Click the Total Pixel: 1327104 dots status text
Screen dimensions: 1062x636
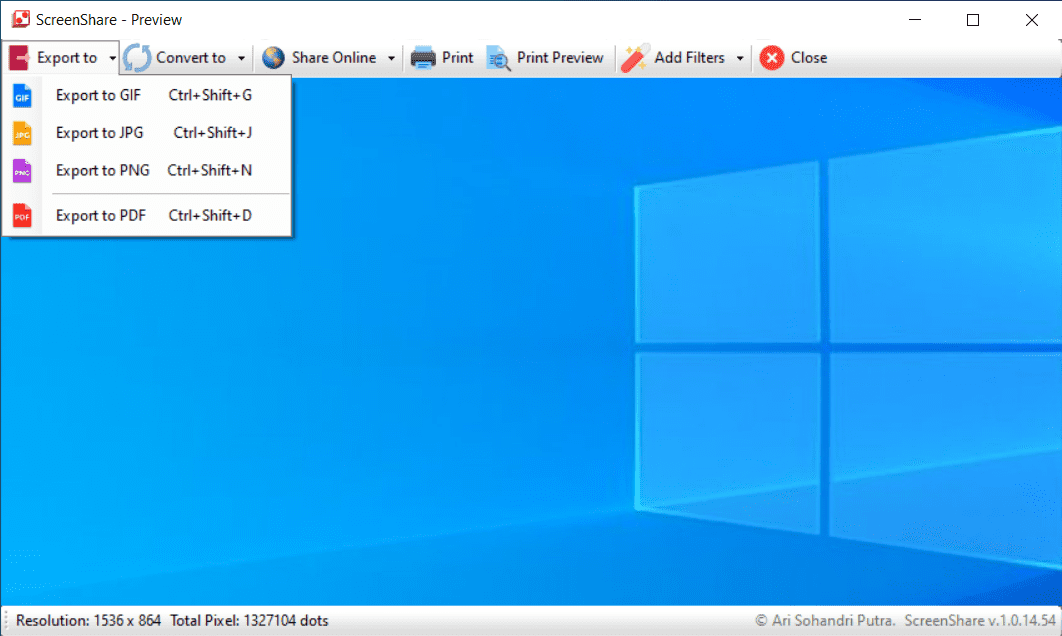[249, 620]
